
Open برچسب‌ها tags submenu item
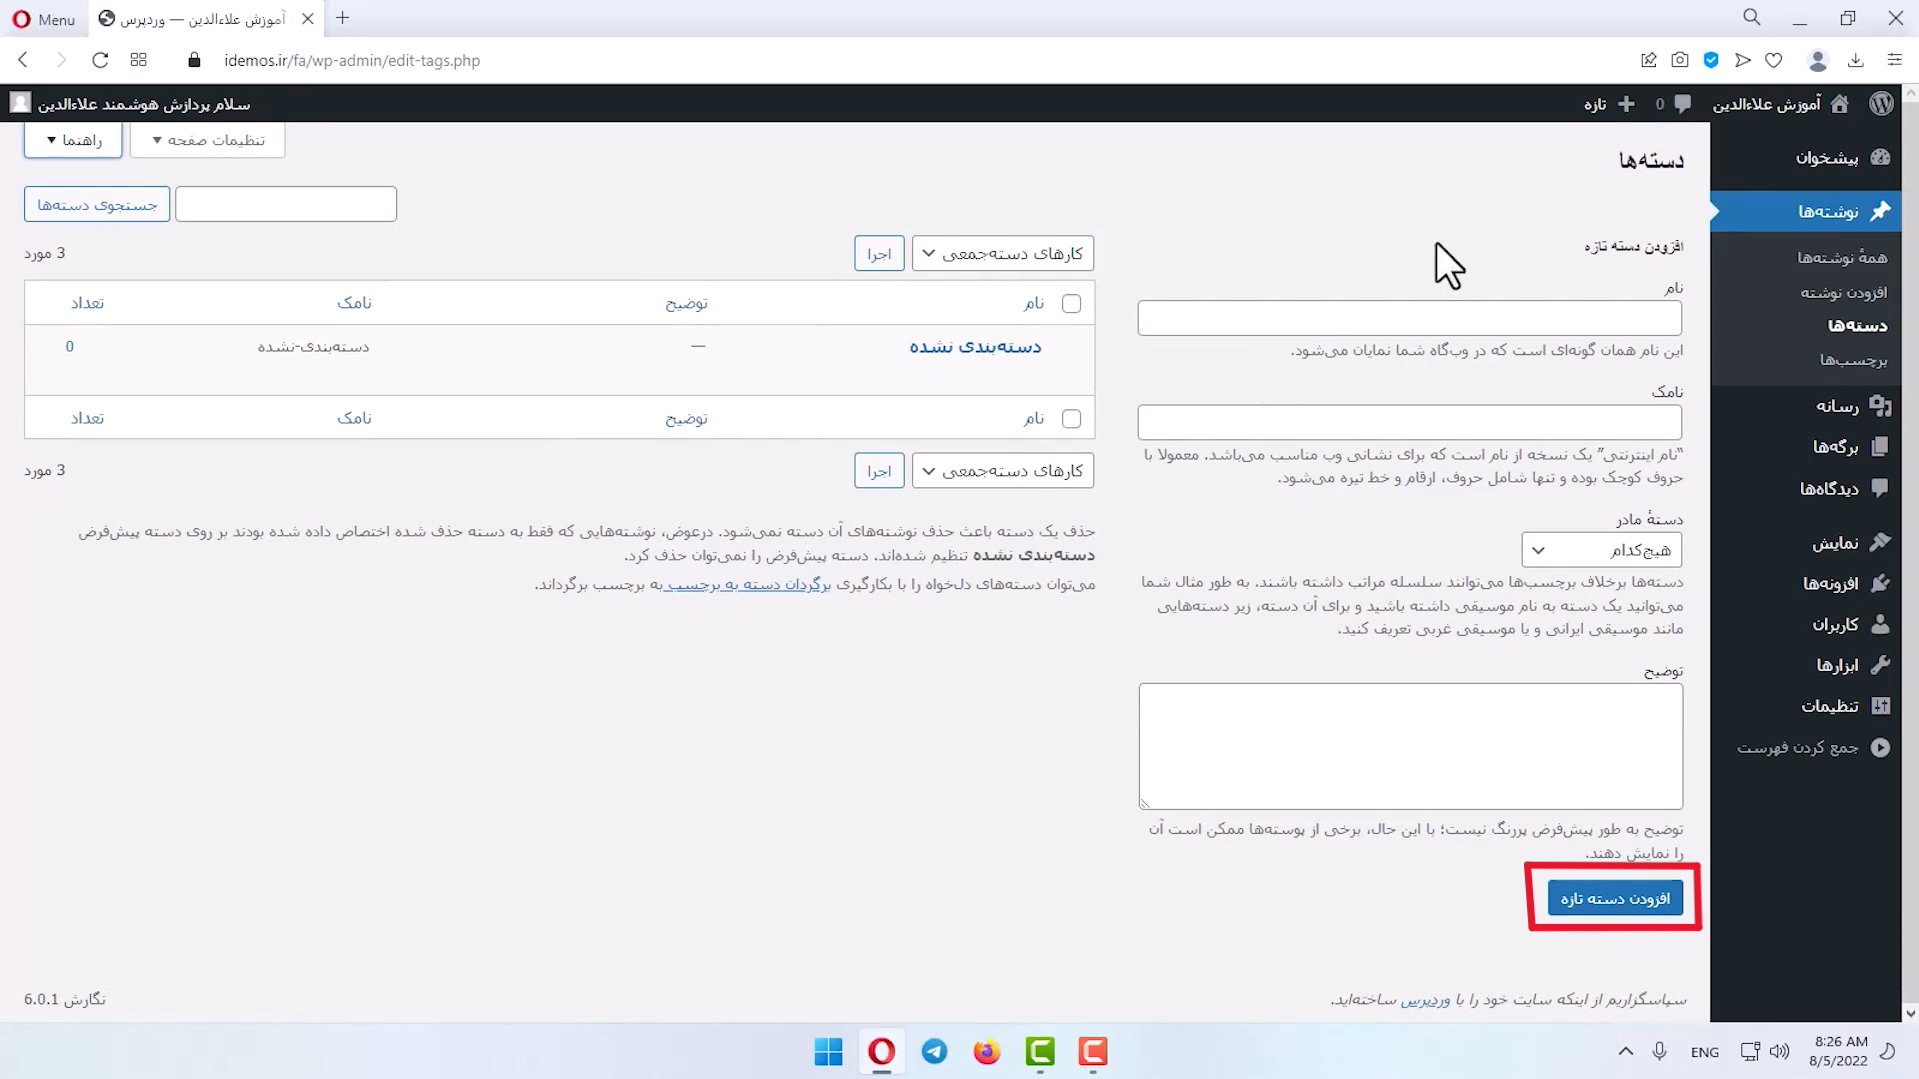pos(1853,360)
